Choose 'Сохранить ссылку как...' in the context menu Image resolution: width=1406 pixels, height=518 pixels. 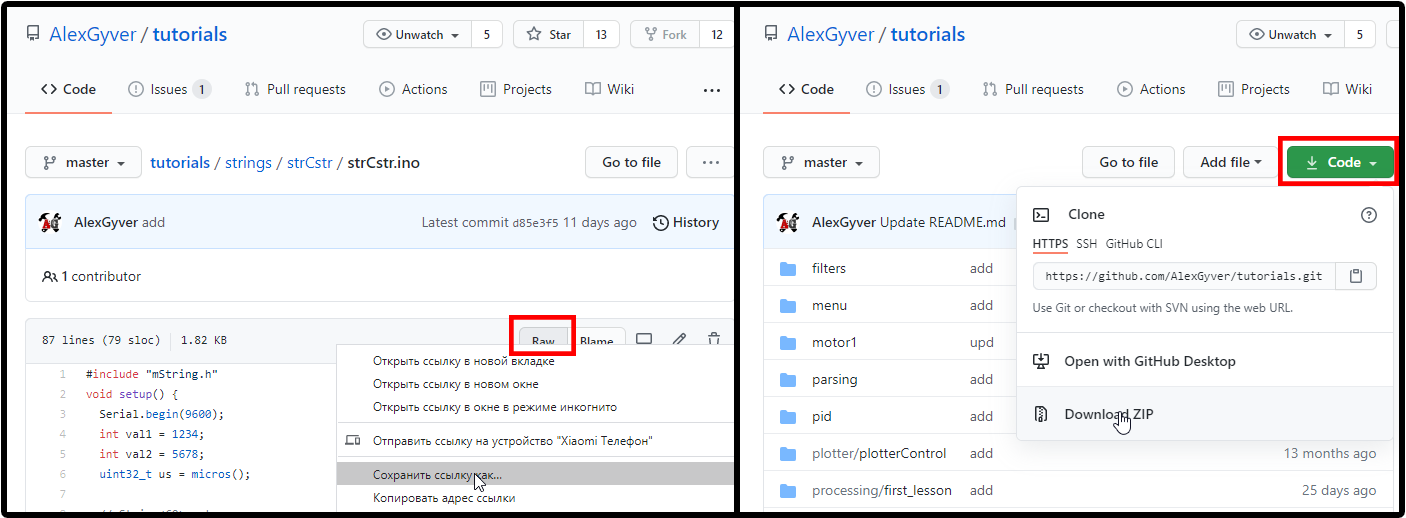535,474
